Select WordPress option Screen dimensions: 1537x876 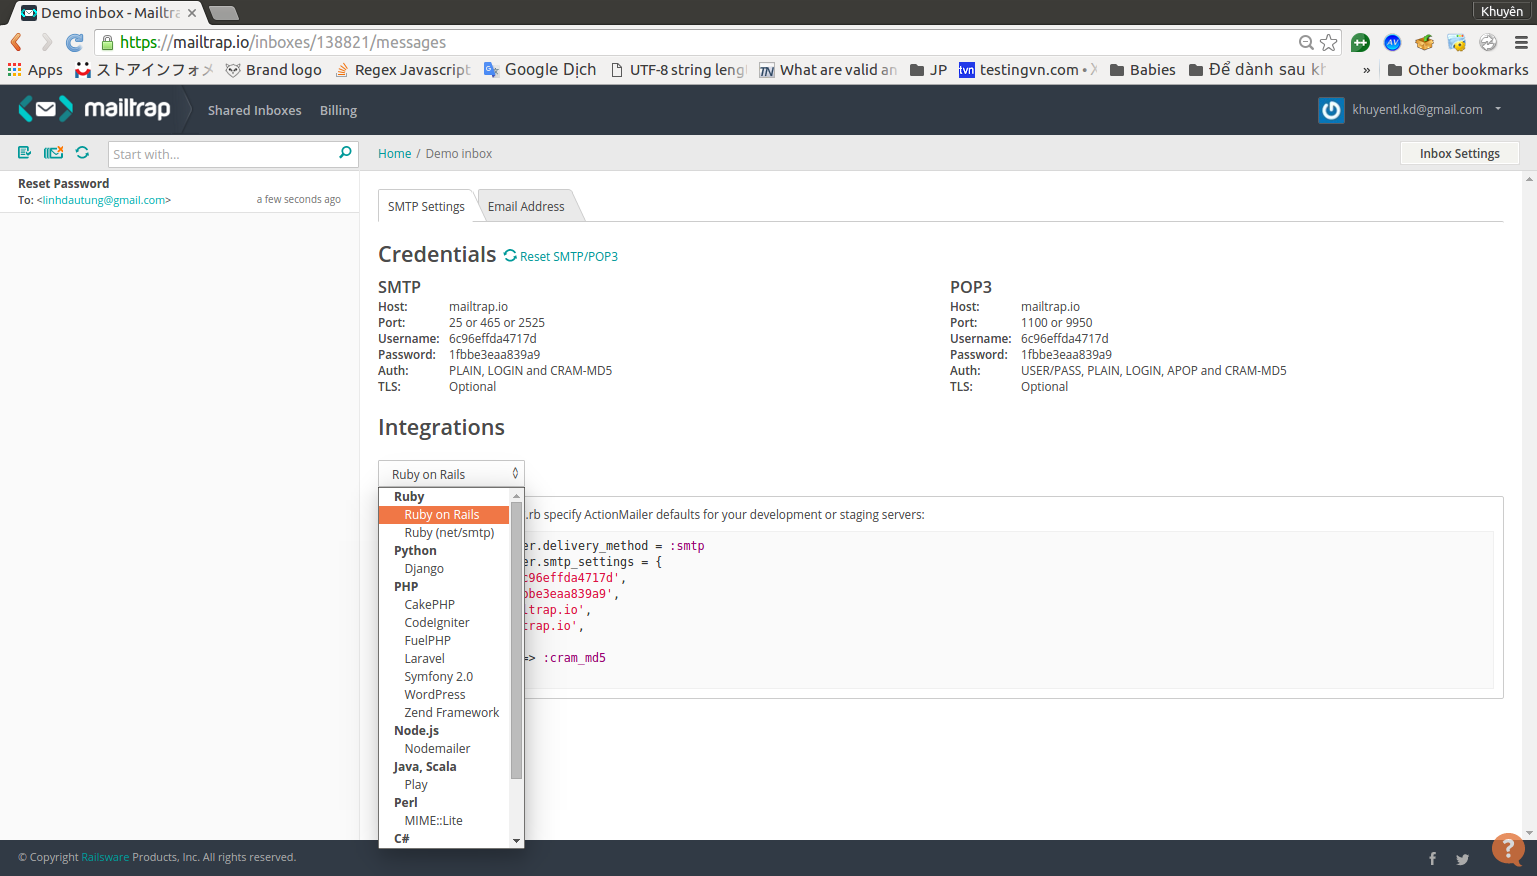click(x=444, y=695)
